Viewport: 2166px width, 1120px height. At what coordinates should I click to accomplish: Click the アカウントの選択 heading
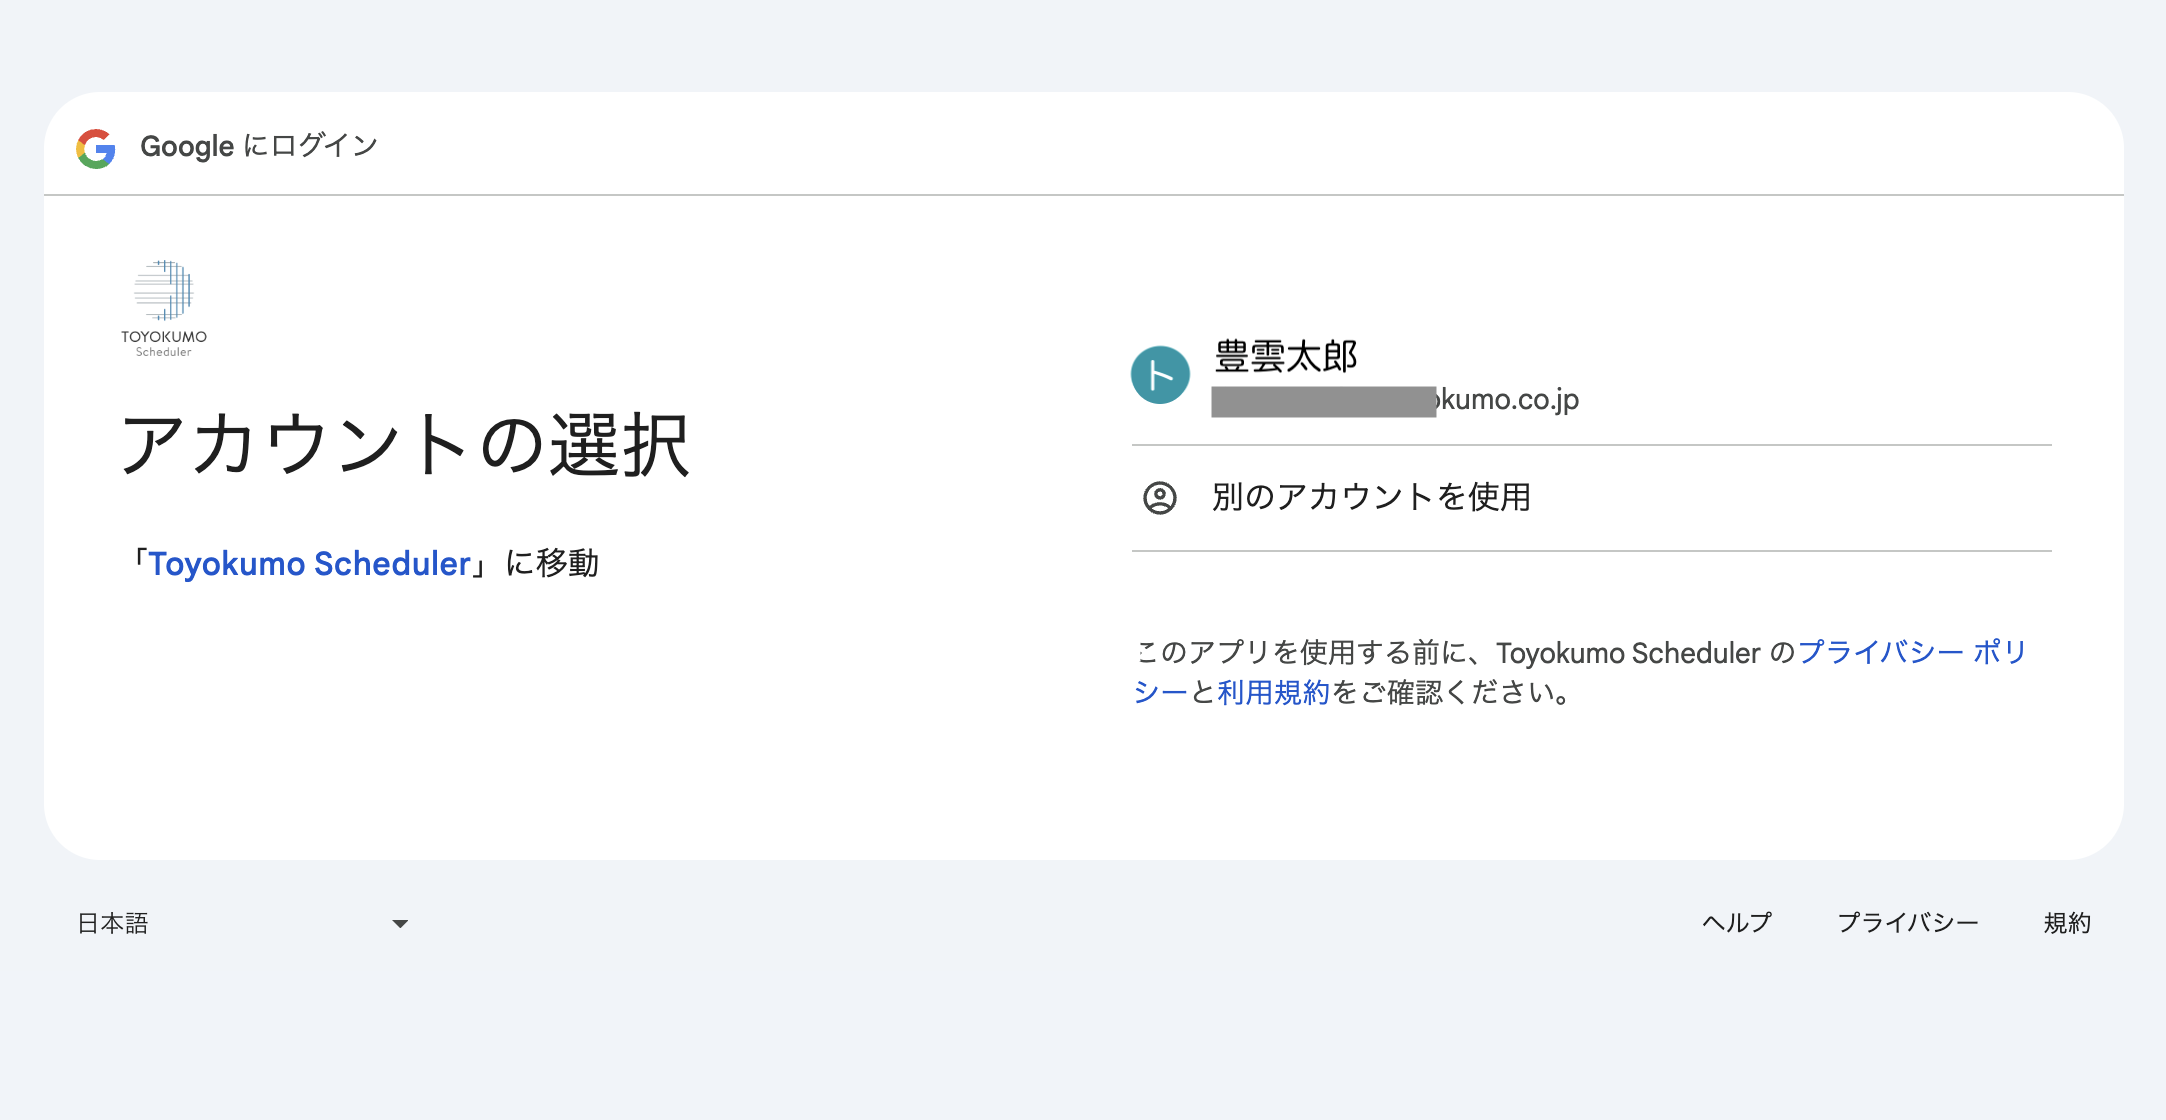(405, 445)
